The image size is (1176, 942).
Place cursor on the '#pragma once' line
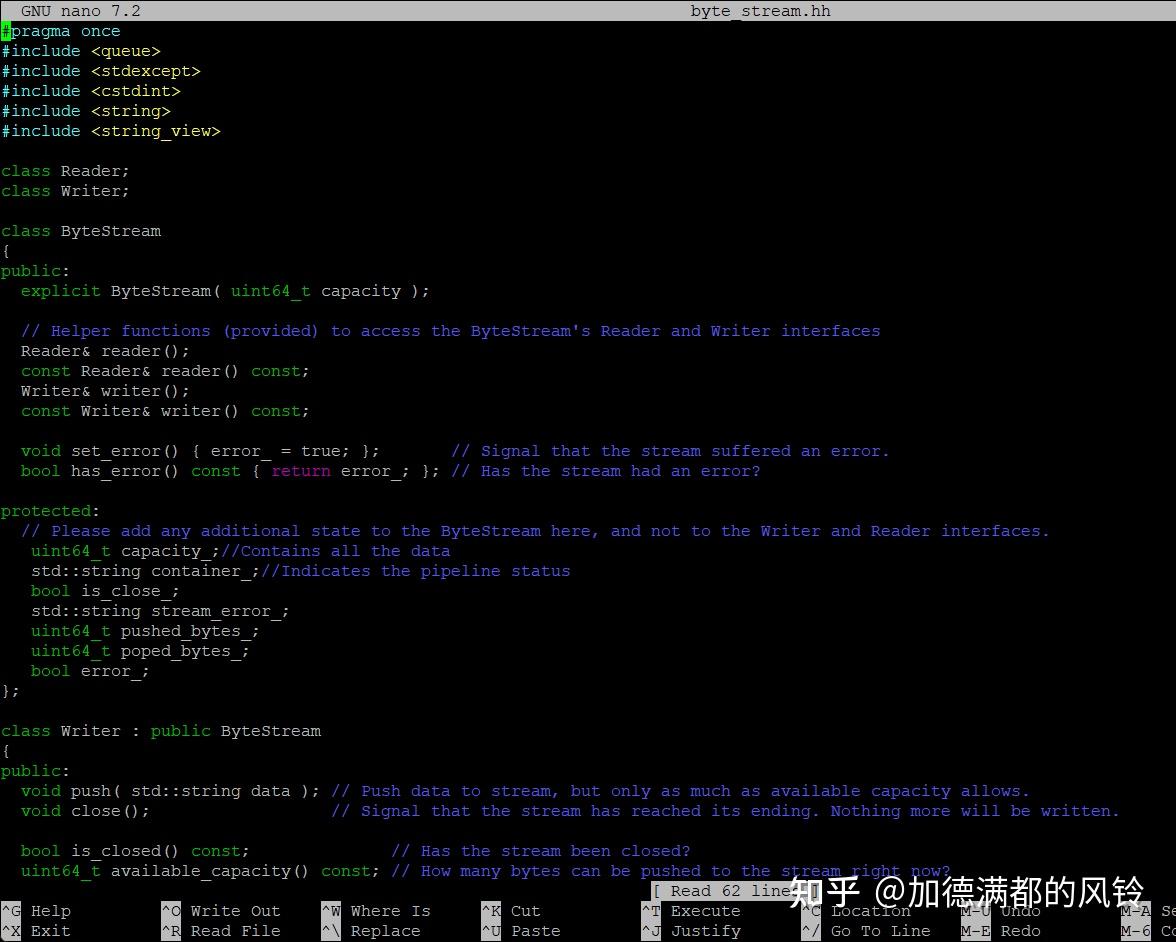pyautogui.click(x=61, y=32)
